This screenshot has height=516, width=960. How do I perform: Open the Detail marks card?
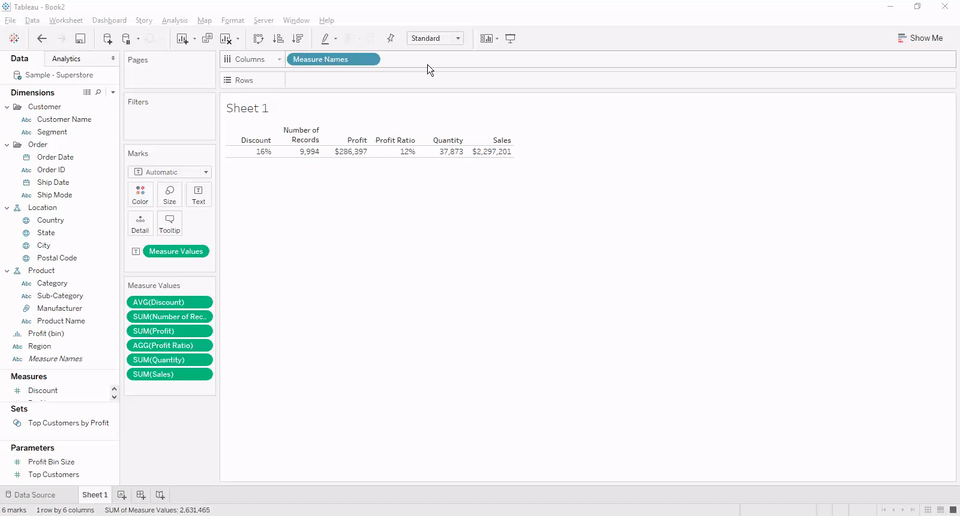(140, 223)
